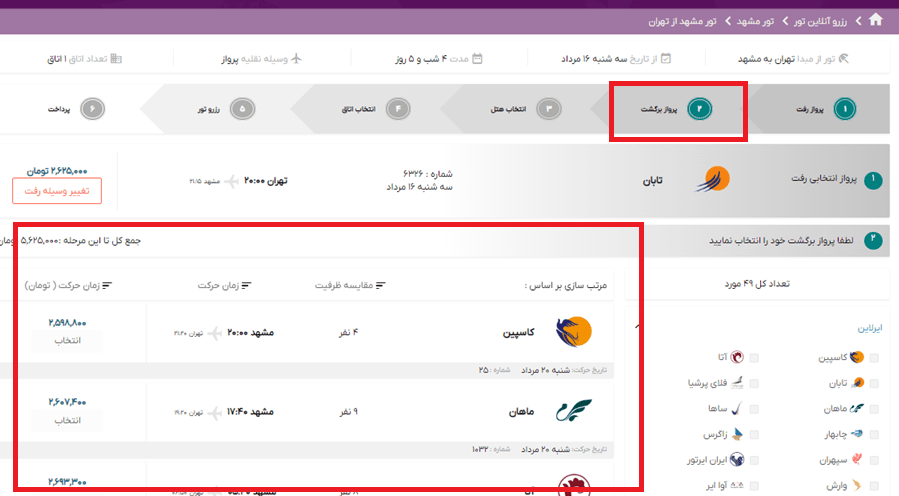899x496 pixels.
Task: Click the change outbound transport button
Action: 57,190
